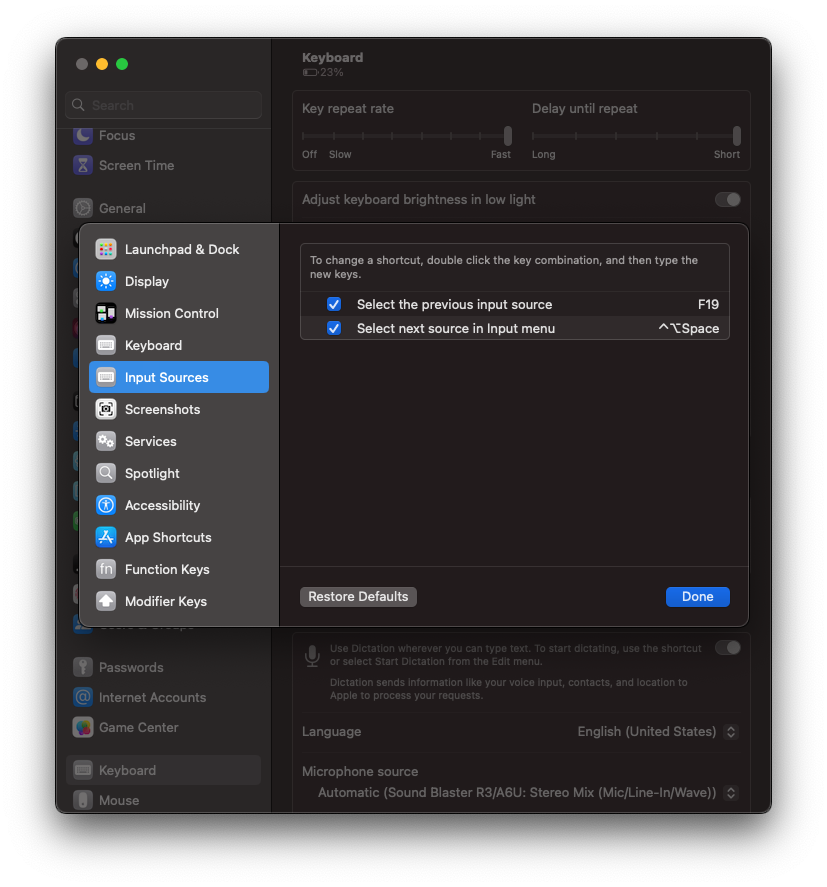Select the Display sun icon
The height and width of the screenshot is (887, 827).
pyautogui.click(x=106, y=281)
